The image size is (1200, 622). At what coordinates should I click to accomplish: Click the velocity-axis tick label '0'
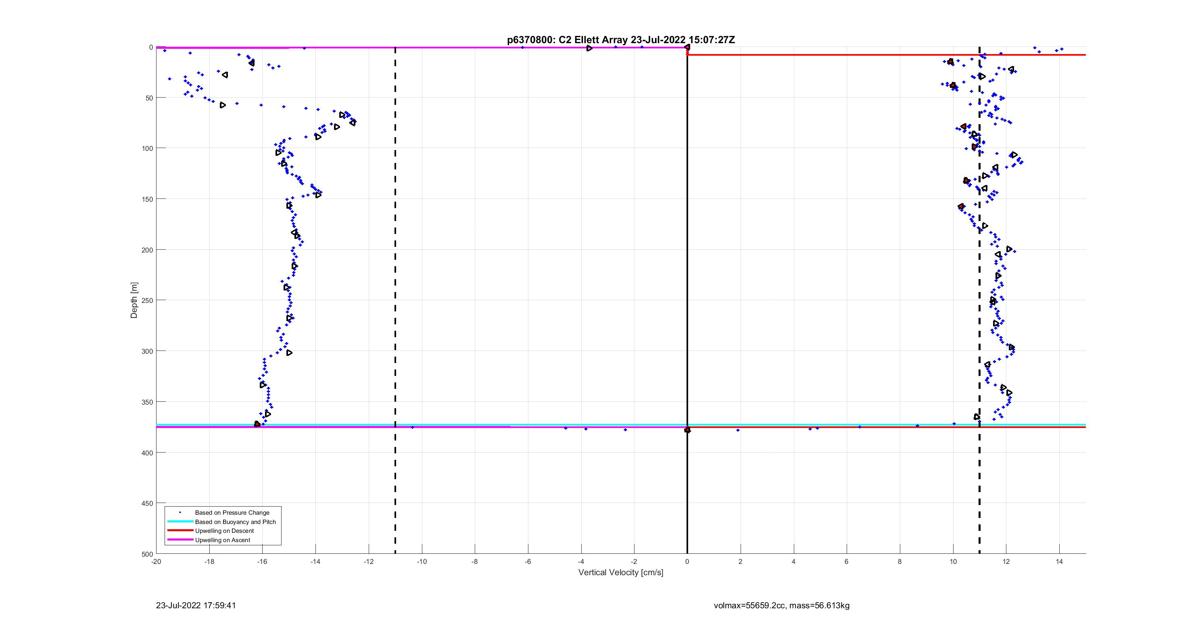687,561
